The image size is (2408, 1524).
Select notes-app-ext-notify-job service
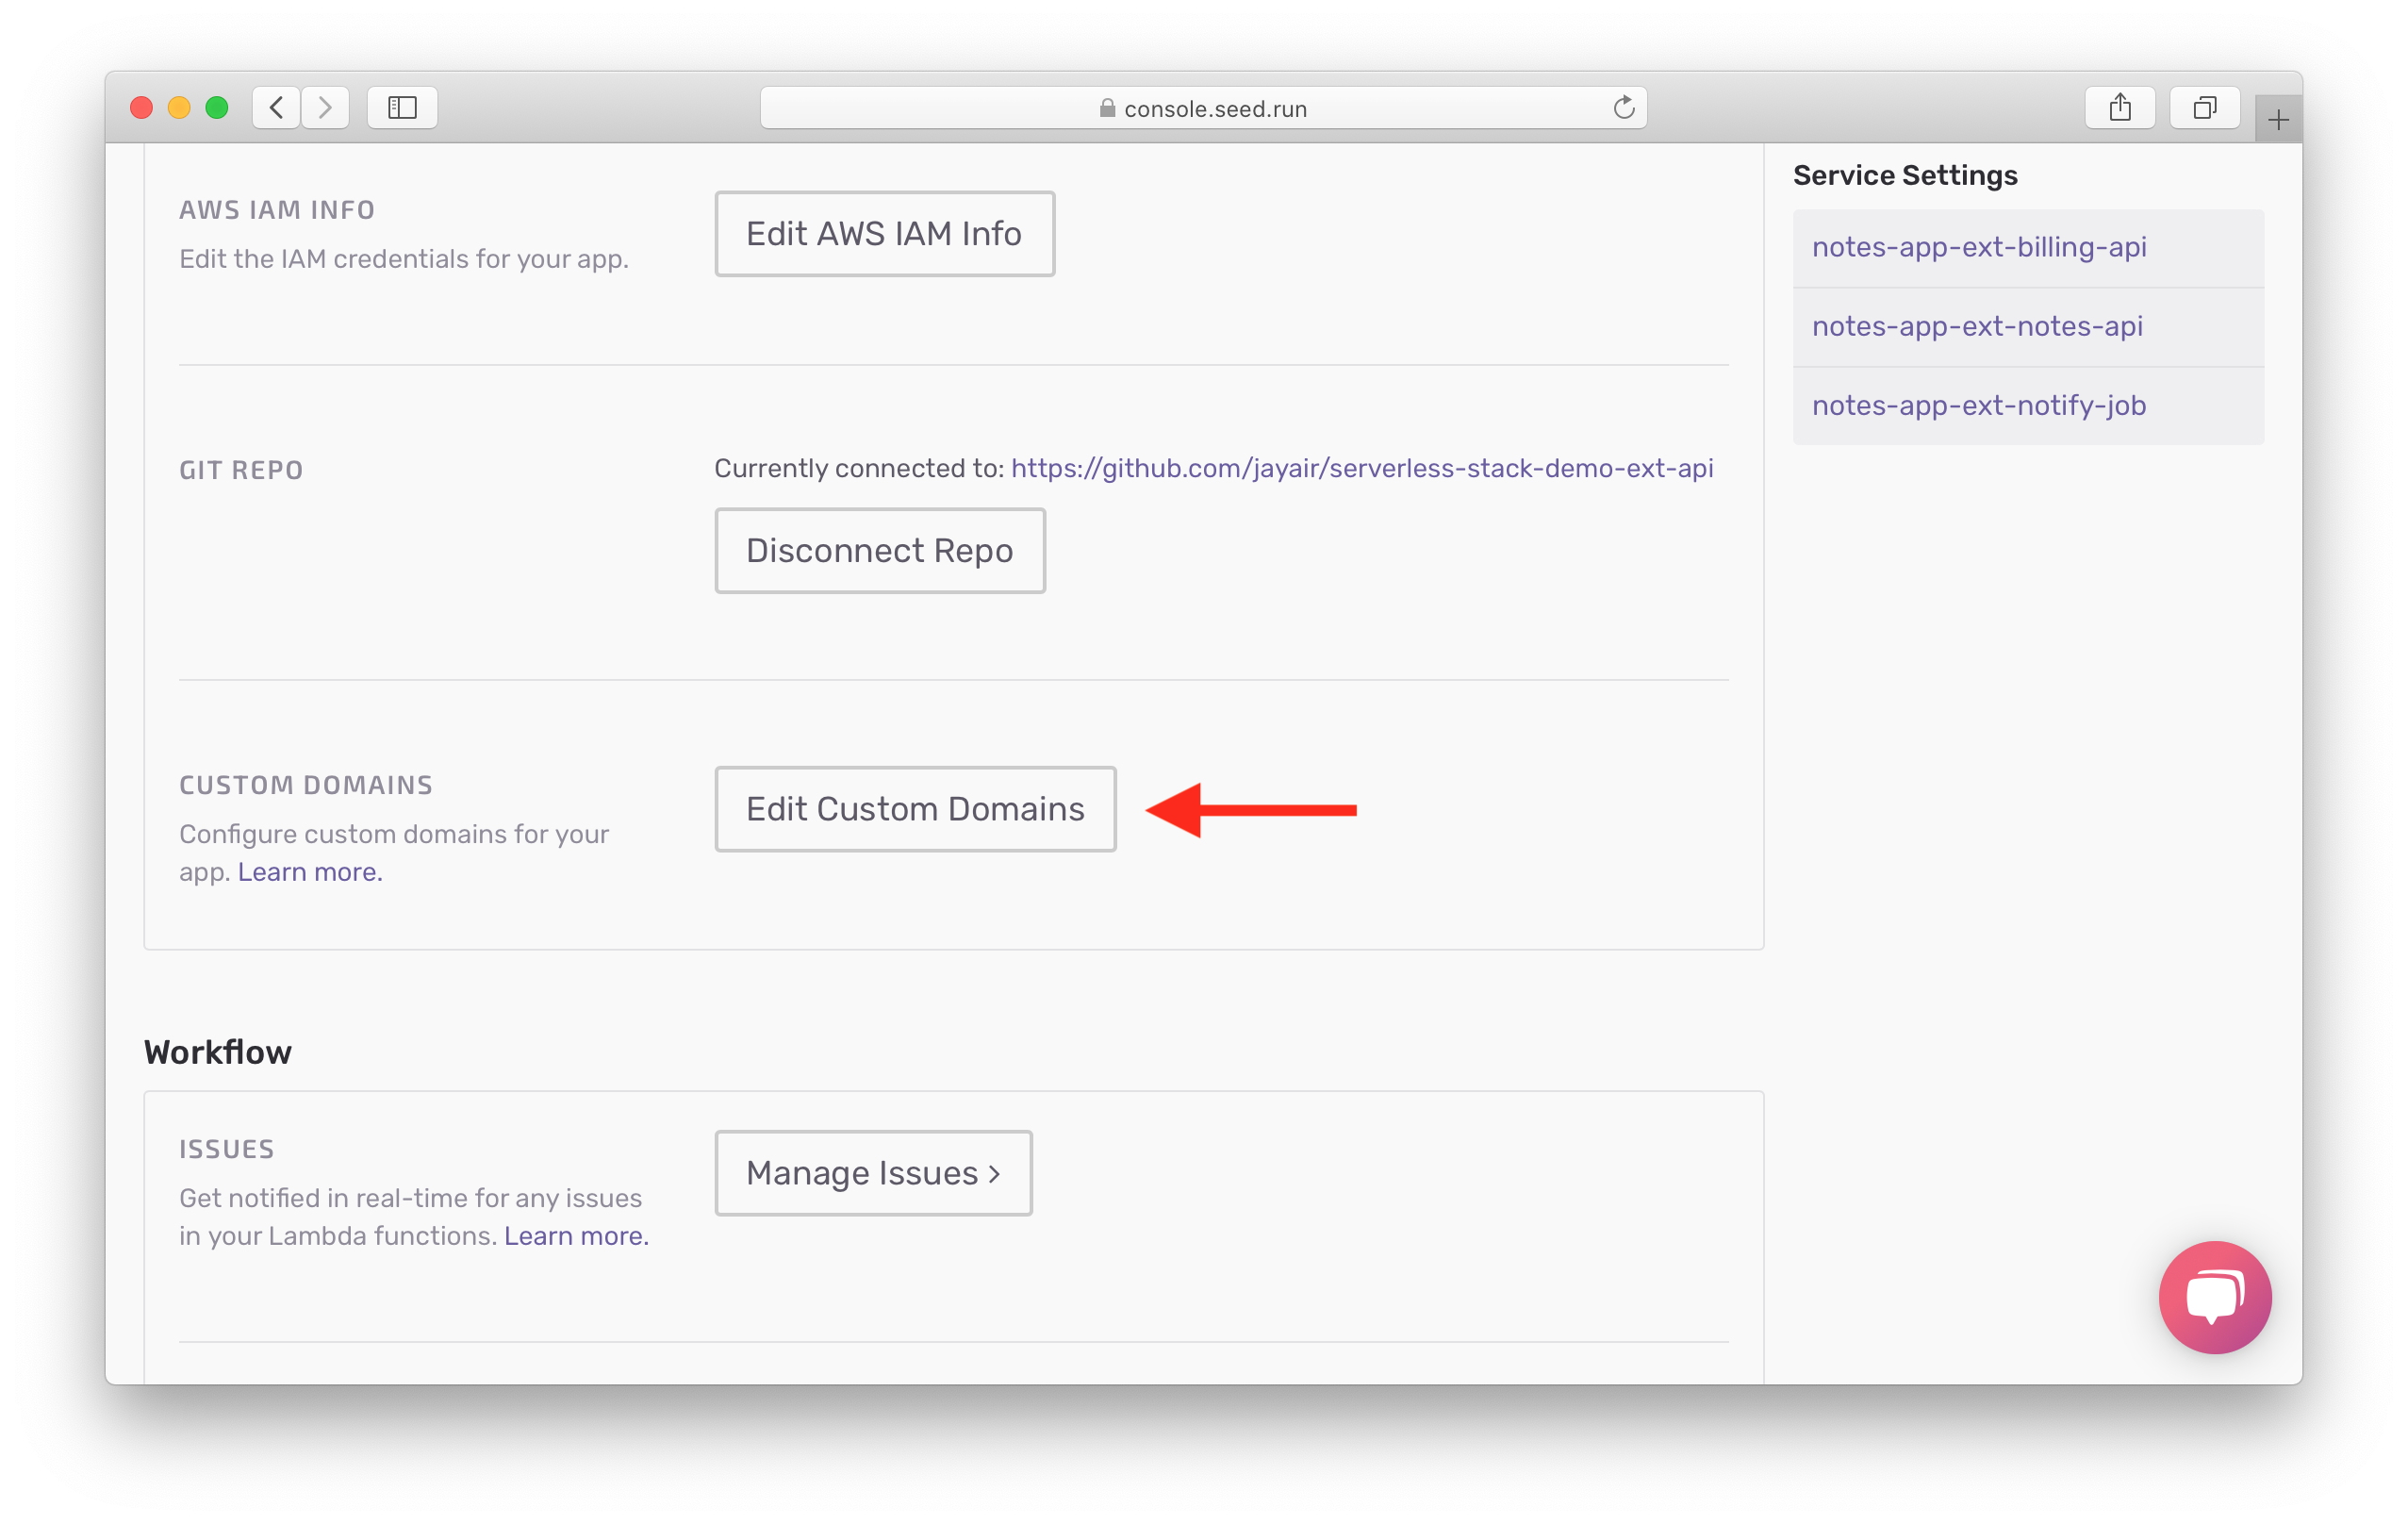tap(1980, 404)
